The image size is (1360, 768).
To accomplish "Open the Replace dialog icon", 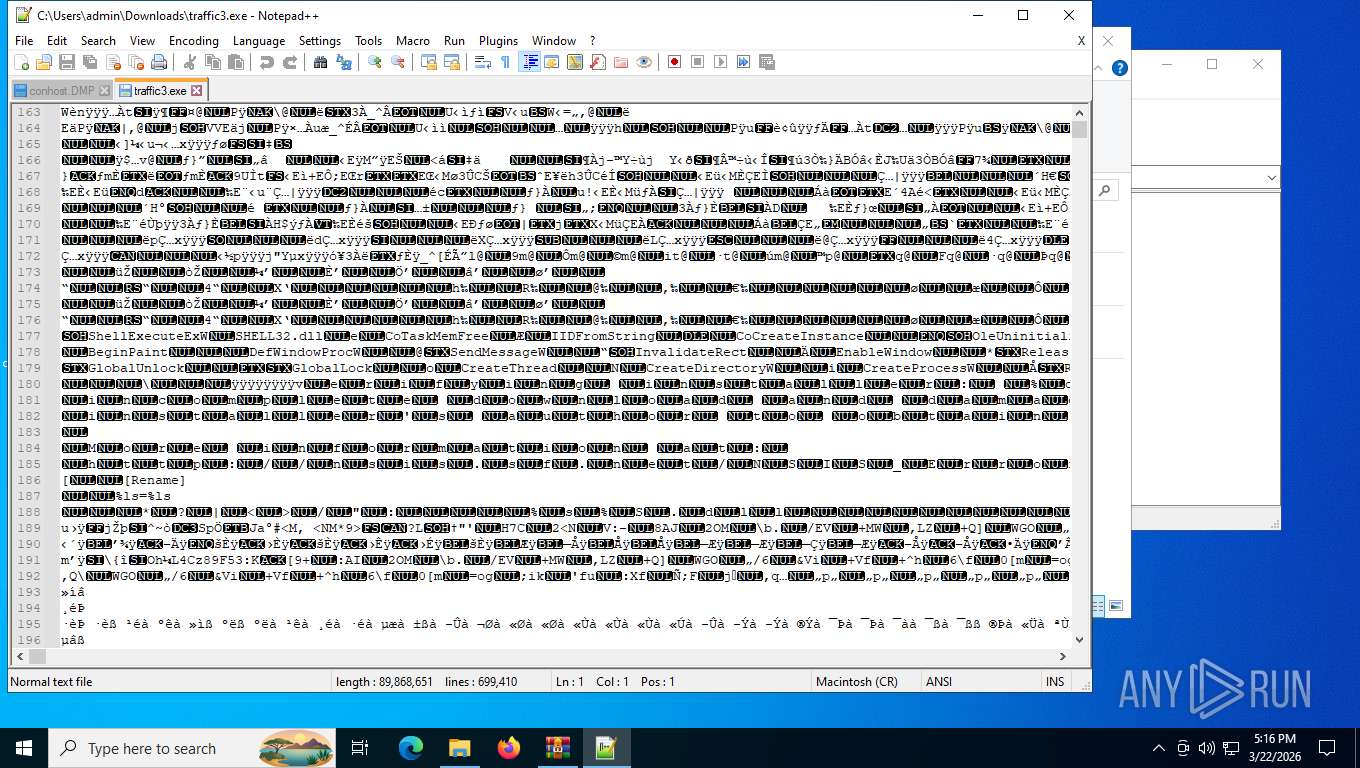I will 344,62.
